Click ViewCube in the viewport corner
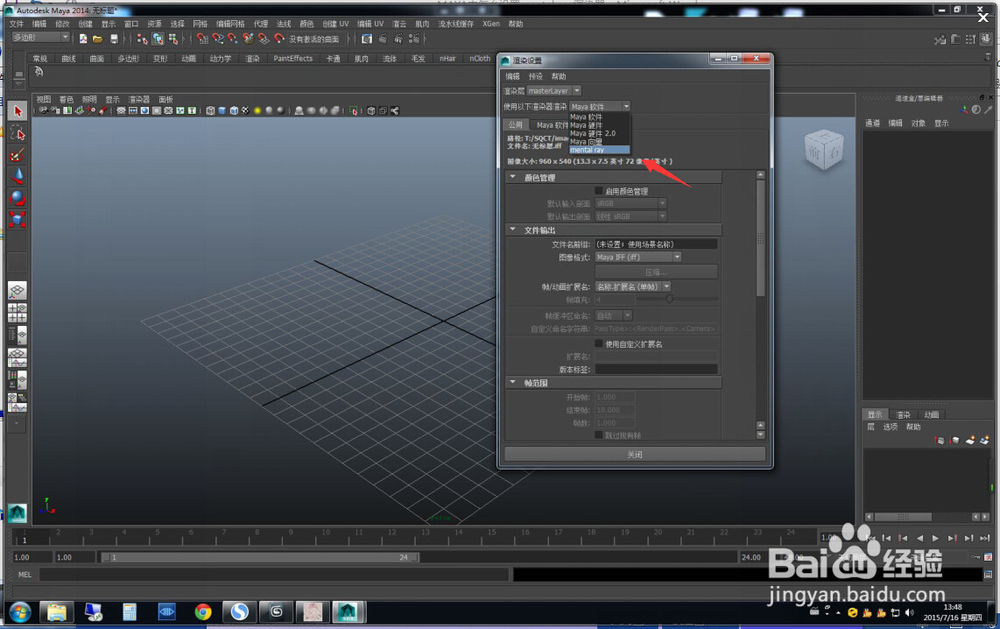 tap(824, 151)
